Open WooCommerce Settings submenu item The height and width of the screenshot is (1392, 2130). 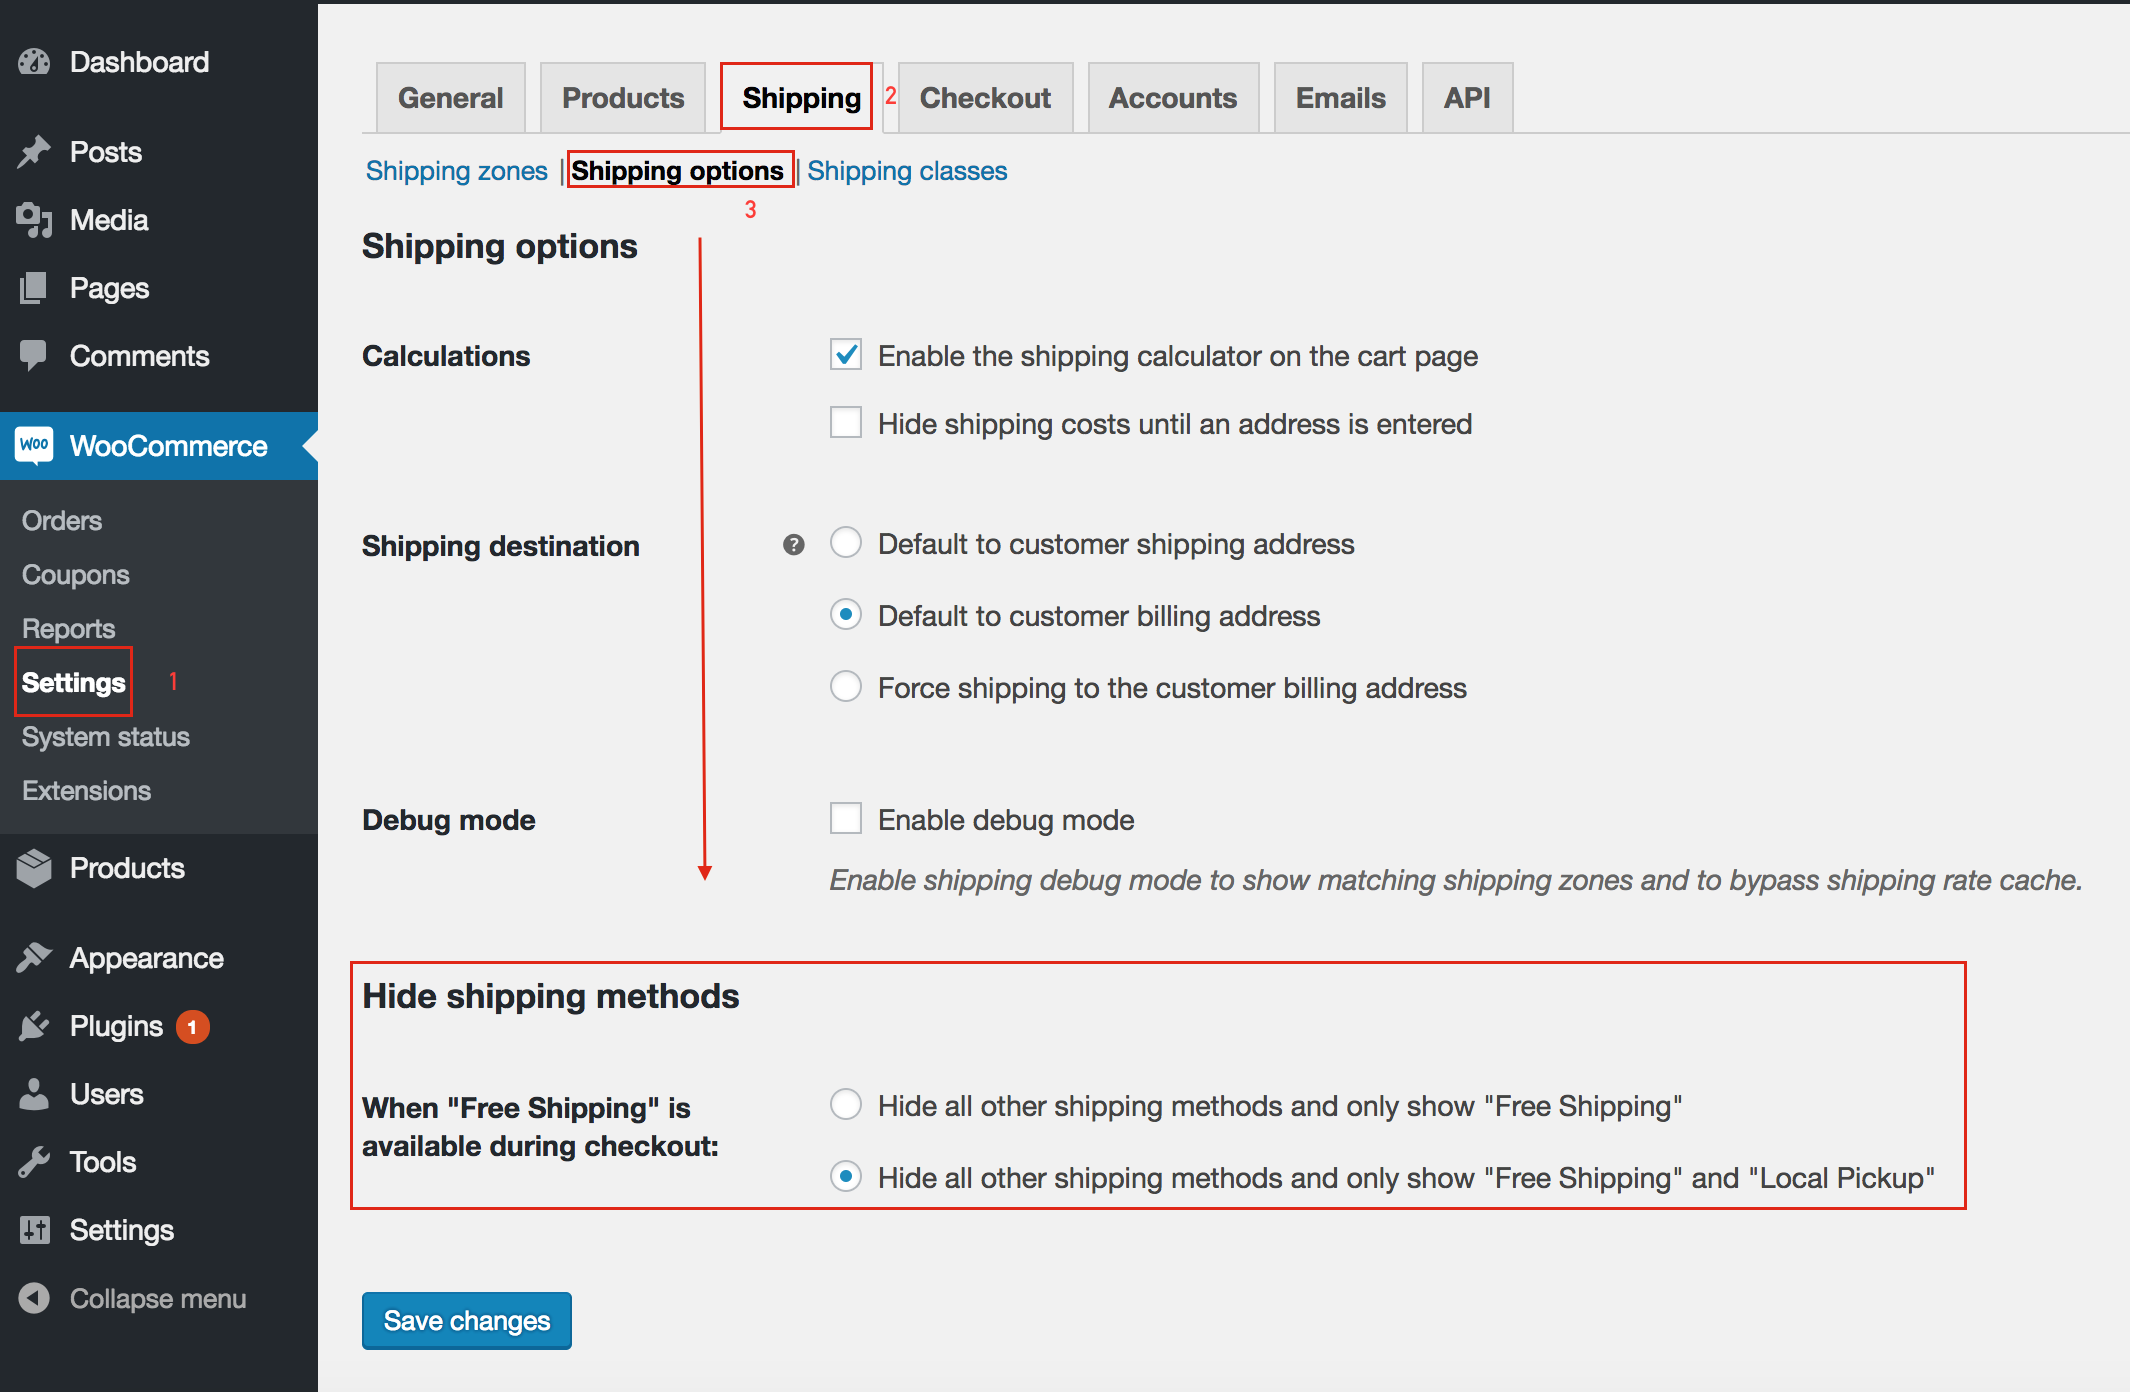point(74,683)
